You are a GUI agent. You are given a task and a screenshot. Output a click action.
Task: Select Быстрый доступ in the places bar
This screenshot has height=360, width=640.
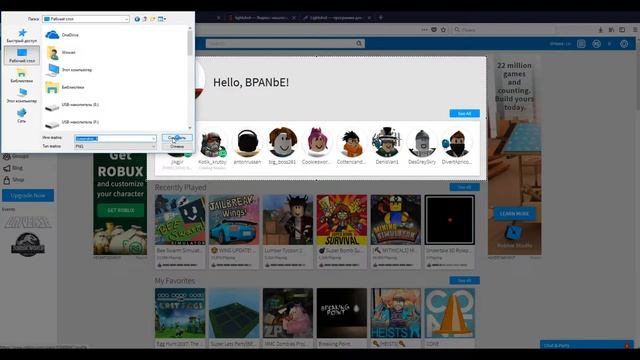tap(22, 36)
